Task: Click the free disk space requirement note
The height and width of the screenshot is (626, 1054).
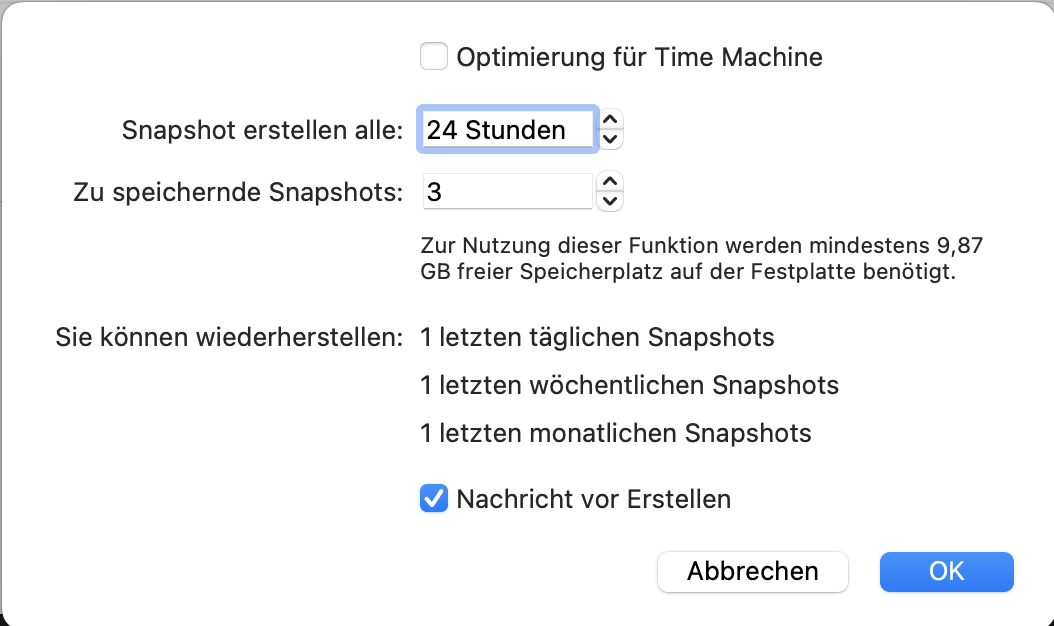Action: 689,258
